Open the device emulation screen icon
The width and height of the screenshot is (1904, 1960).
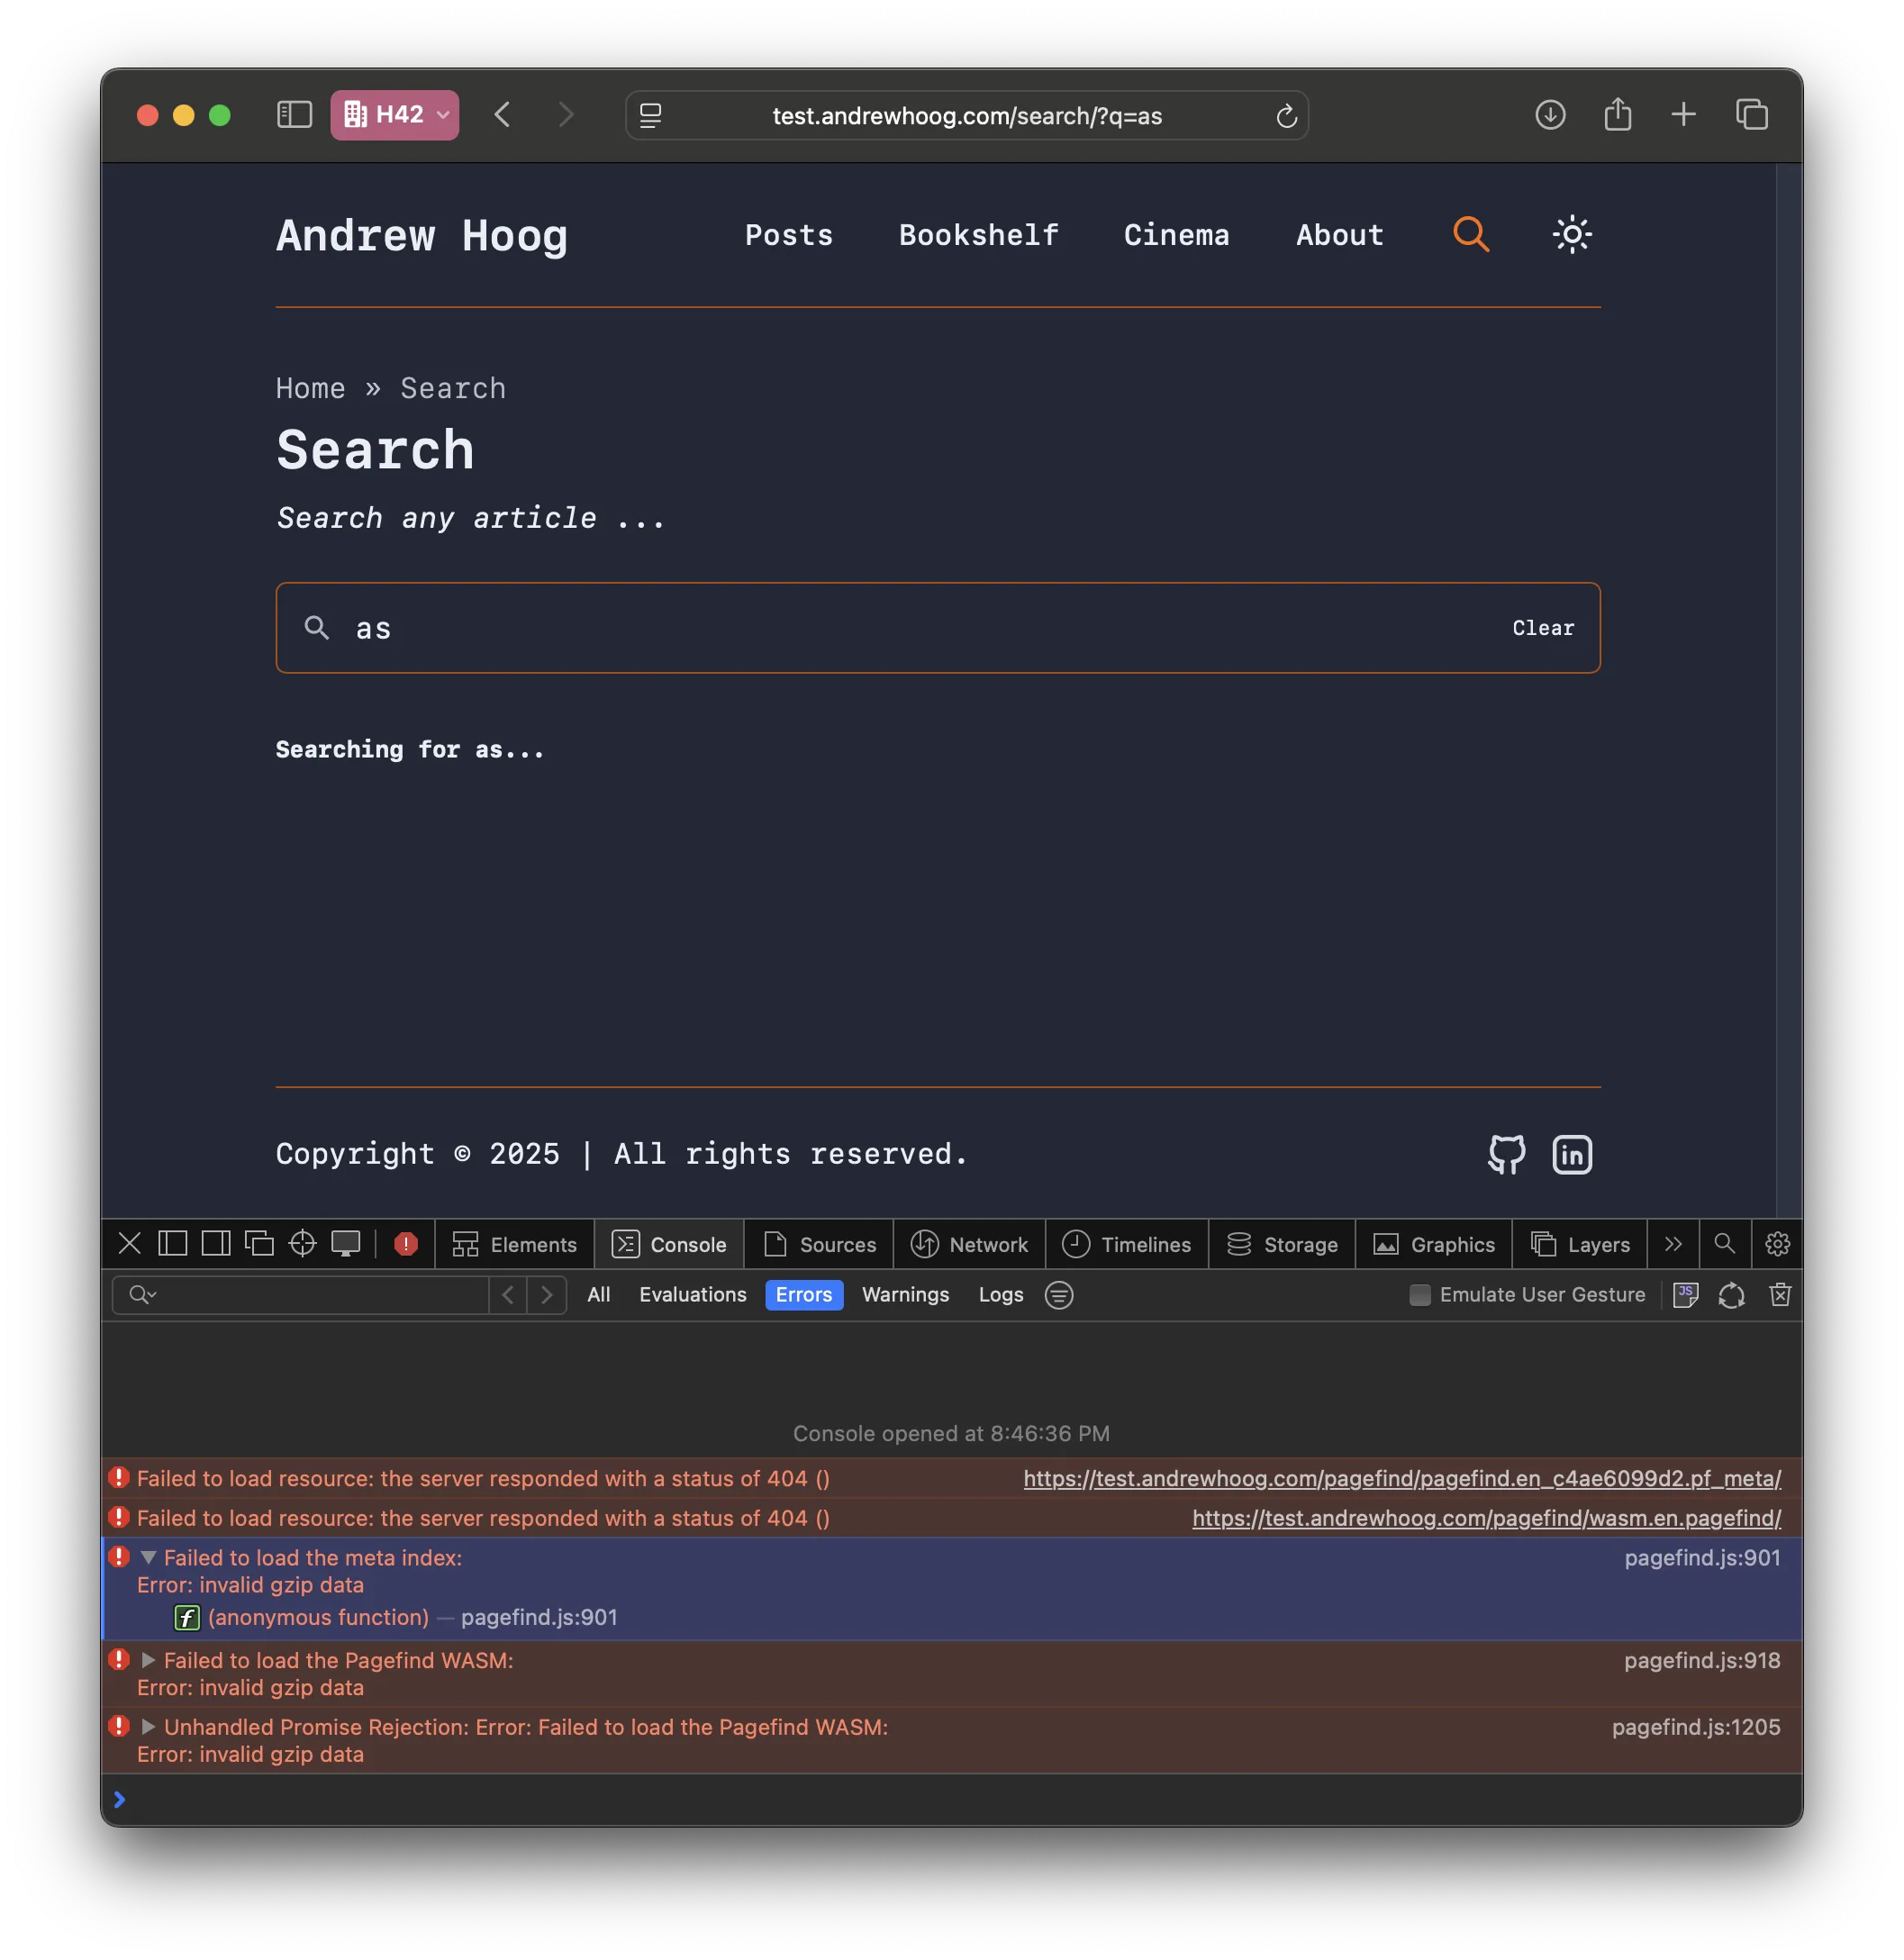[x=346, y=1244]
